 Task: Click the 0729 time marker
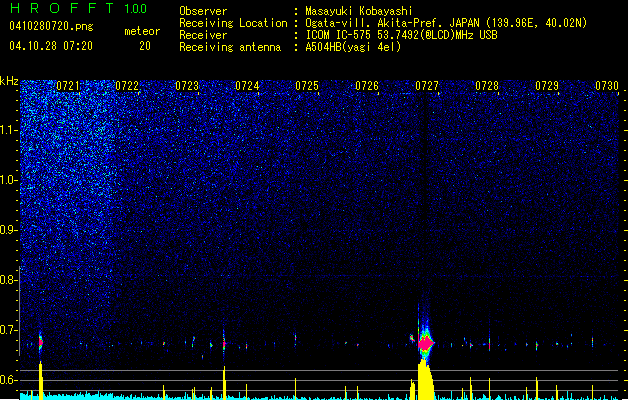click(547, 86)
